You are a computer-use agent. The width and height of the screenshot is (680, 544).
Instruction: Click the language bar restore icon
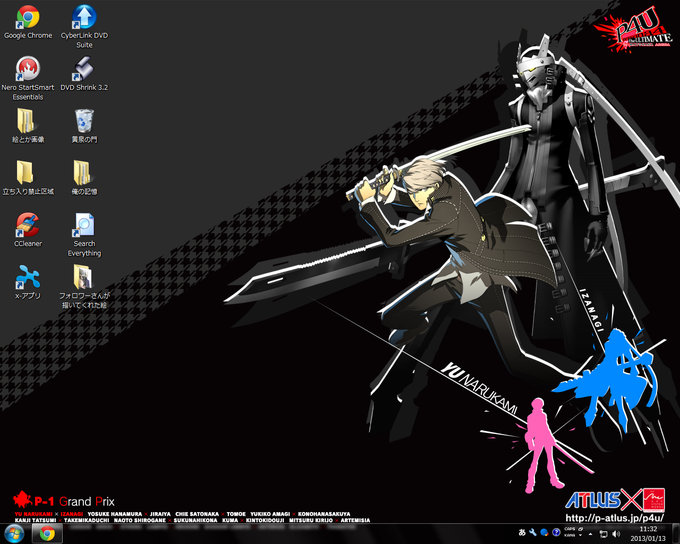581,529
